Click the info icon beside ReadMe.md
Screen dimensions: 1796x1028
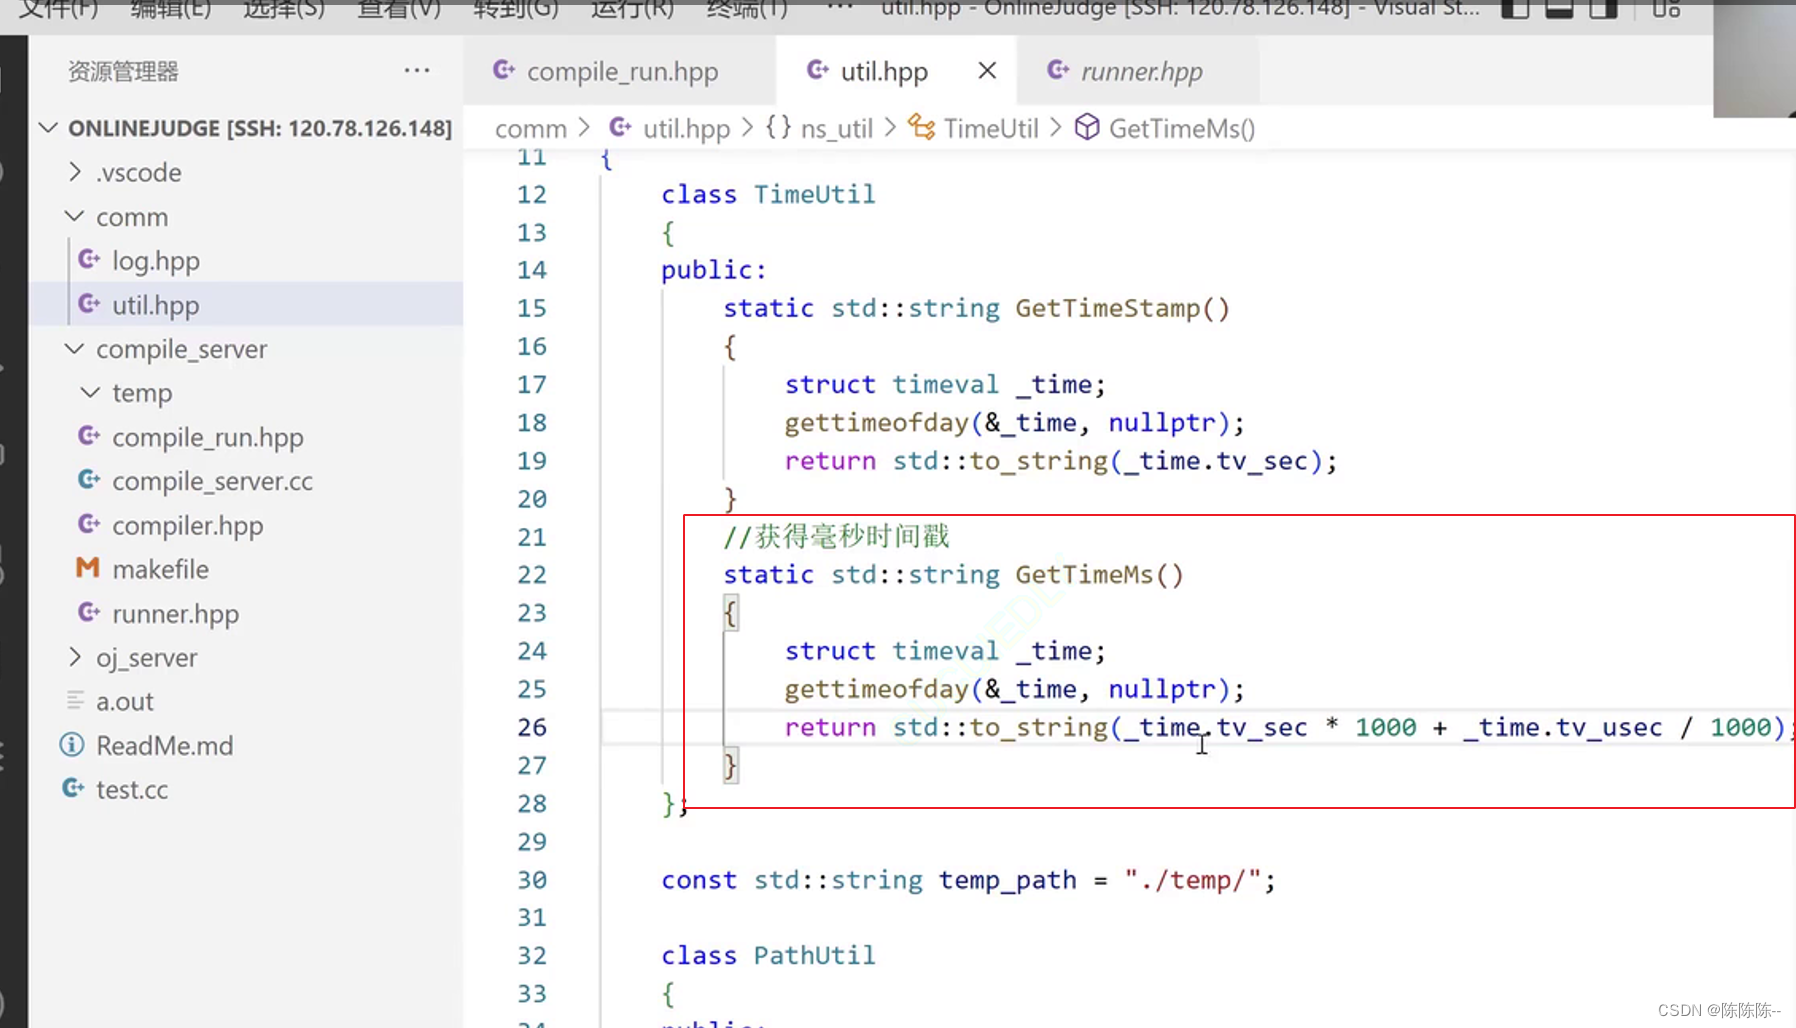72,745
